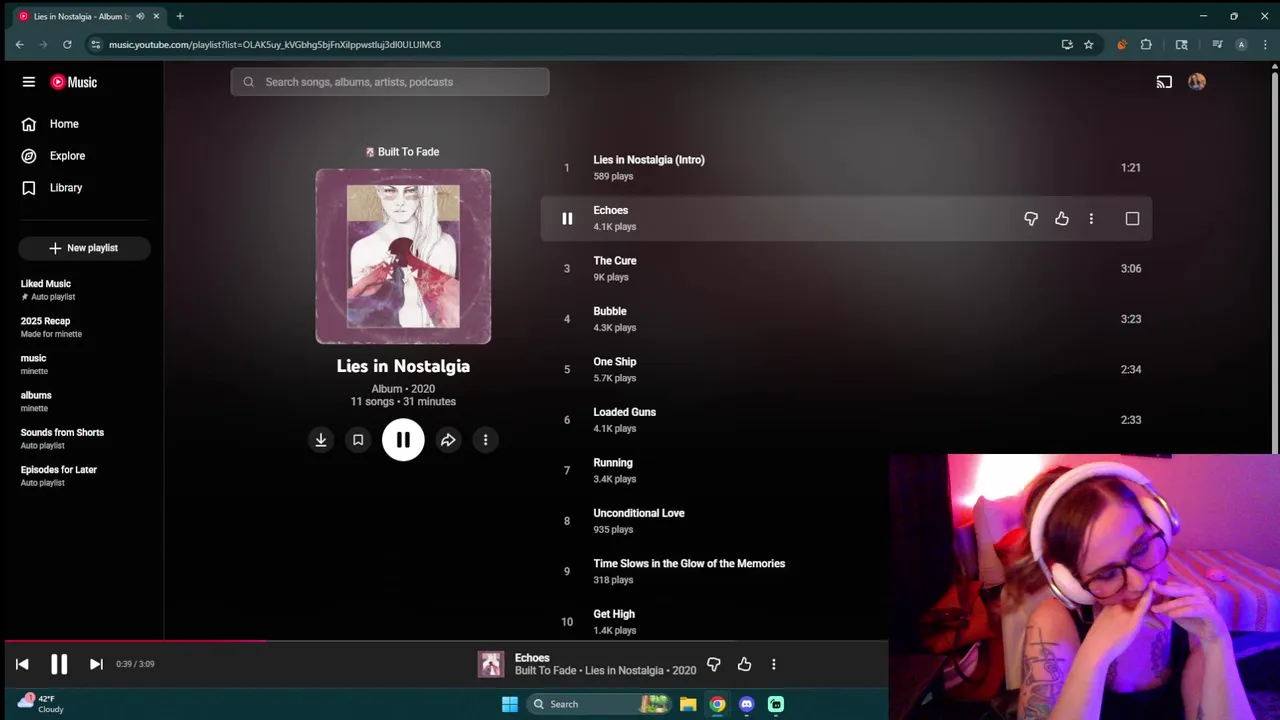Screen dimensions: 1280x720
Task: Pause album with large round button
Action: click(403, 440)
